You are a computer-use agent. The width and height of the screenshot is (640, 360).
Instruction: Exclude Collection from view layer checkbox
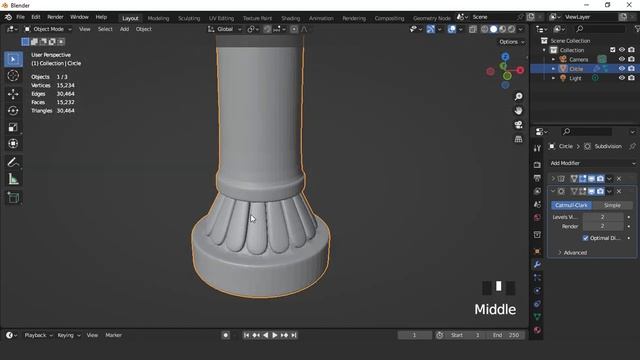612,50
